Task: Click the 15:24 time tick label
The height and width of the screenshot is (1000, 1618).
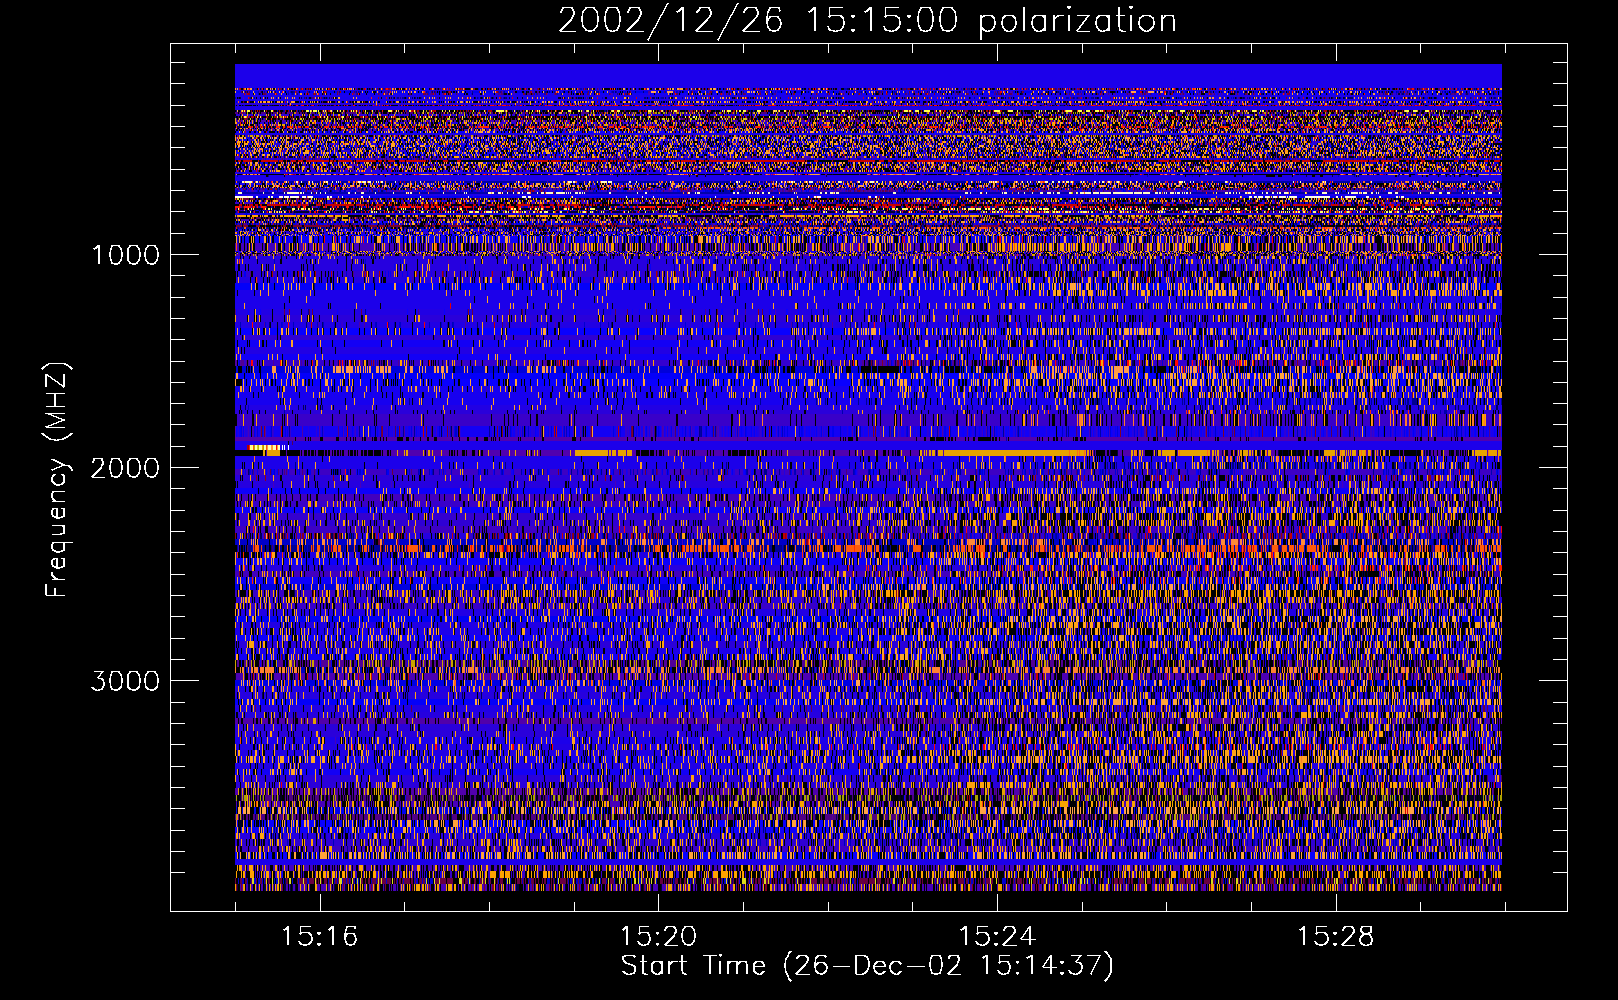Action: pyautogui.click(x=997, y=937)
